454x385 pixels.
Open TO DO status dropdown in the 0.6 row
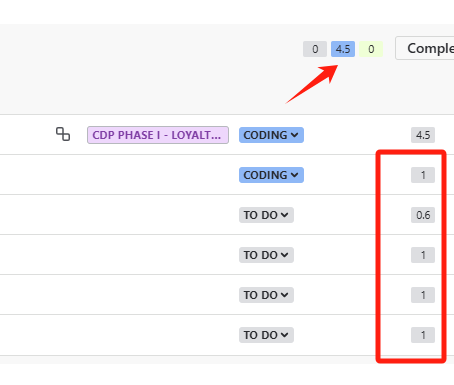click(x=266, y=215)
